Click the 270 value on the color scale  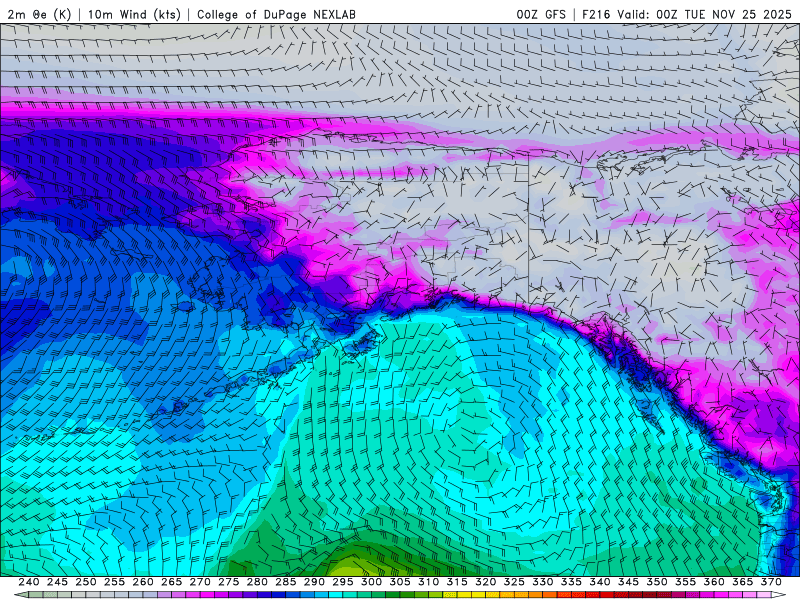200,582
